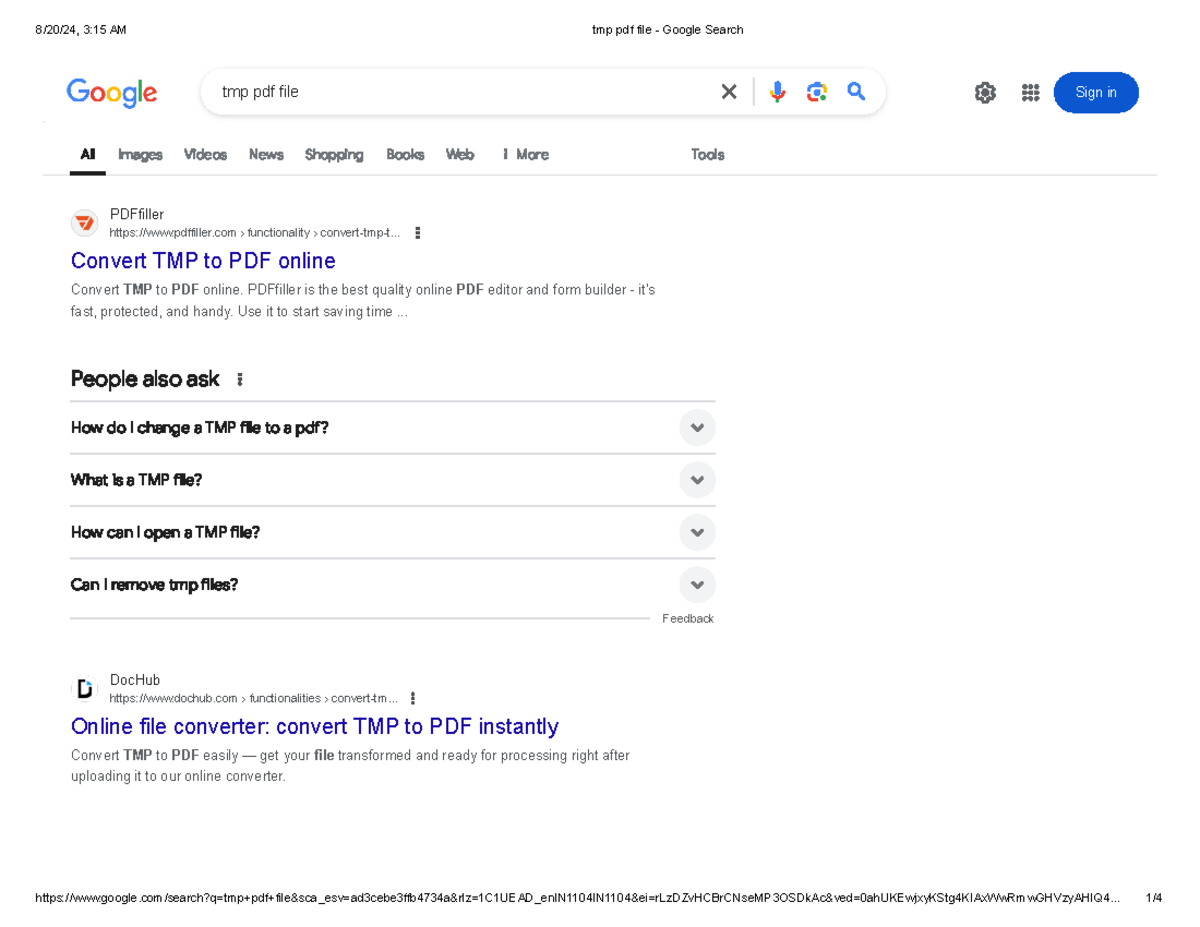Open the "Convert TMP to PDF online" result
This screenshot has height=927, width=1200.
203,261
